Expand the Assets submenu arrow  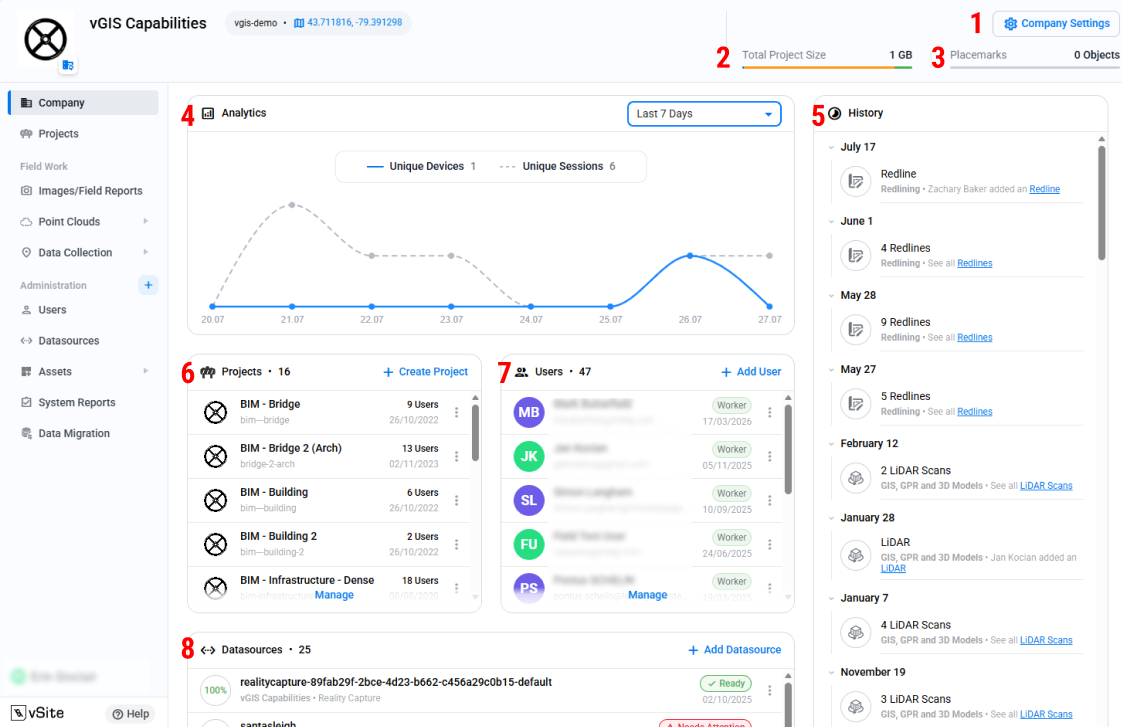click(x=146, y=371)
